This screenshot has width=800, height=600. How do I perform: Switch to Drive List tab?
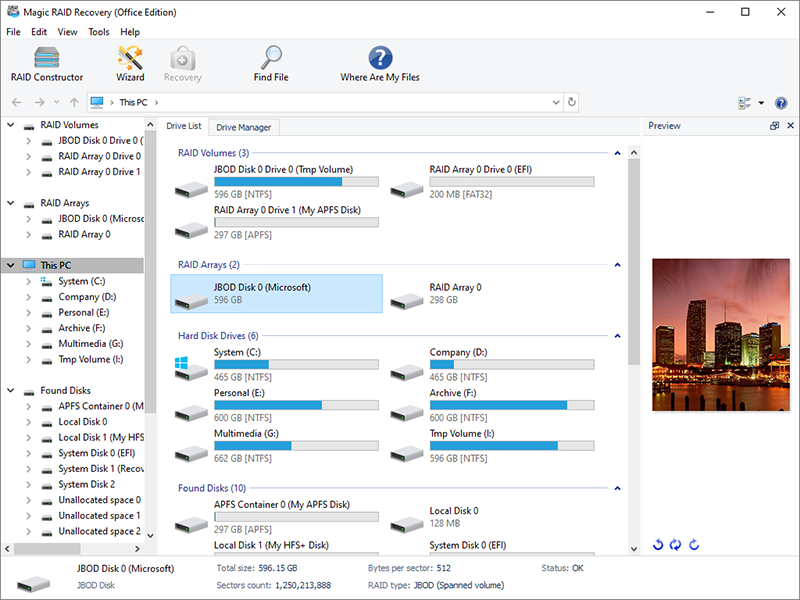pos(184,126)
